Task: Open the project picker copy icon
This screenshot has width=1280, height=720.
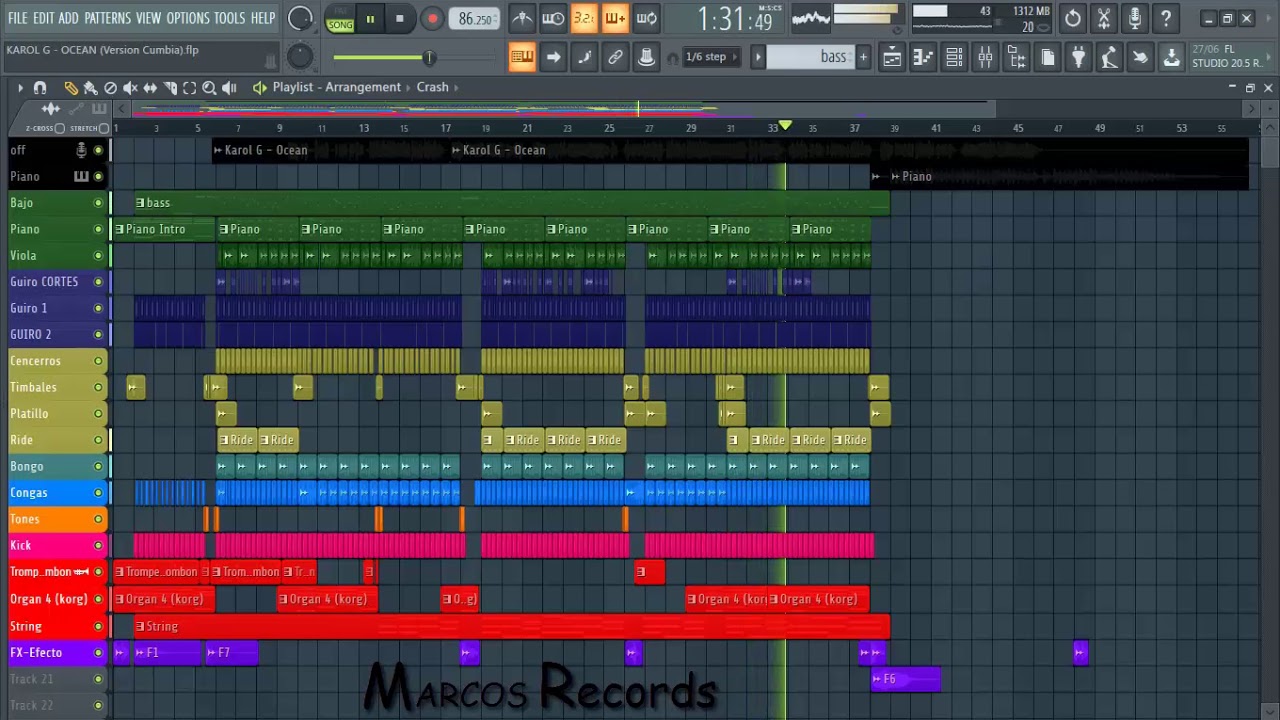Action: click(x=1047, y=57)
